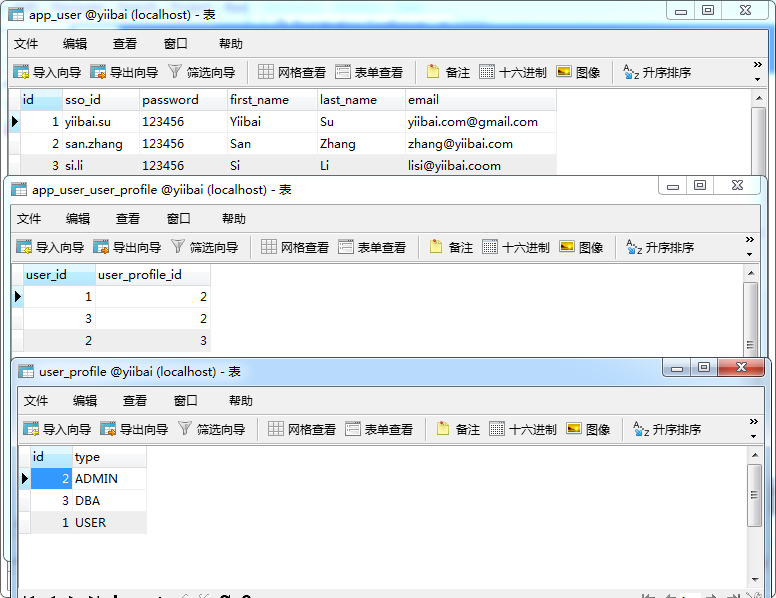776x598 pixels.
Task: Select Image (图像) view in app_user window
Action: [578, 72]
